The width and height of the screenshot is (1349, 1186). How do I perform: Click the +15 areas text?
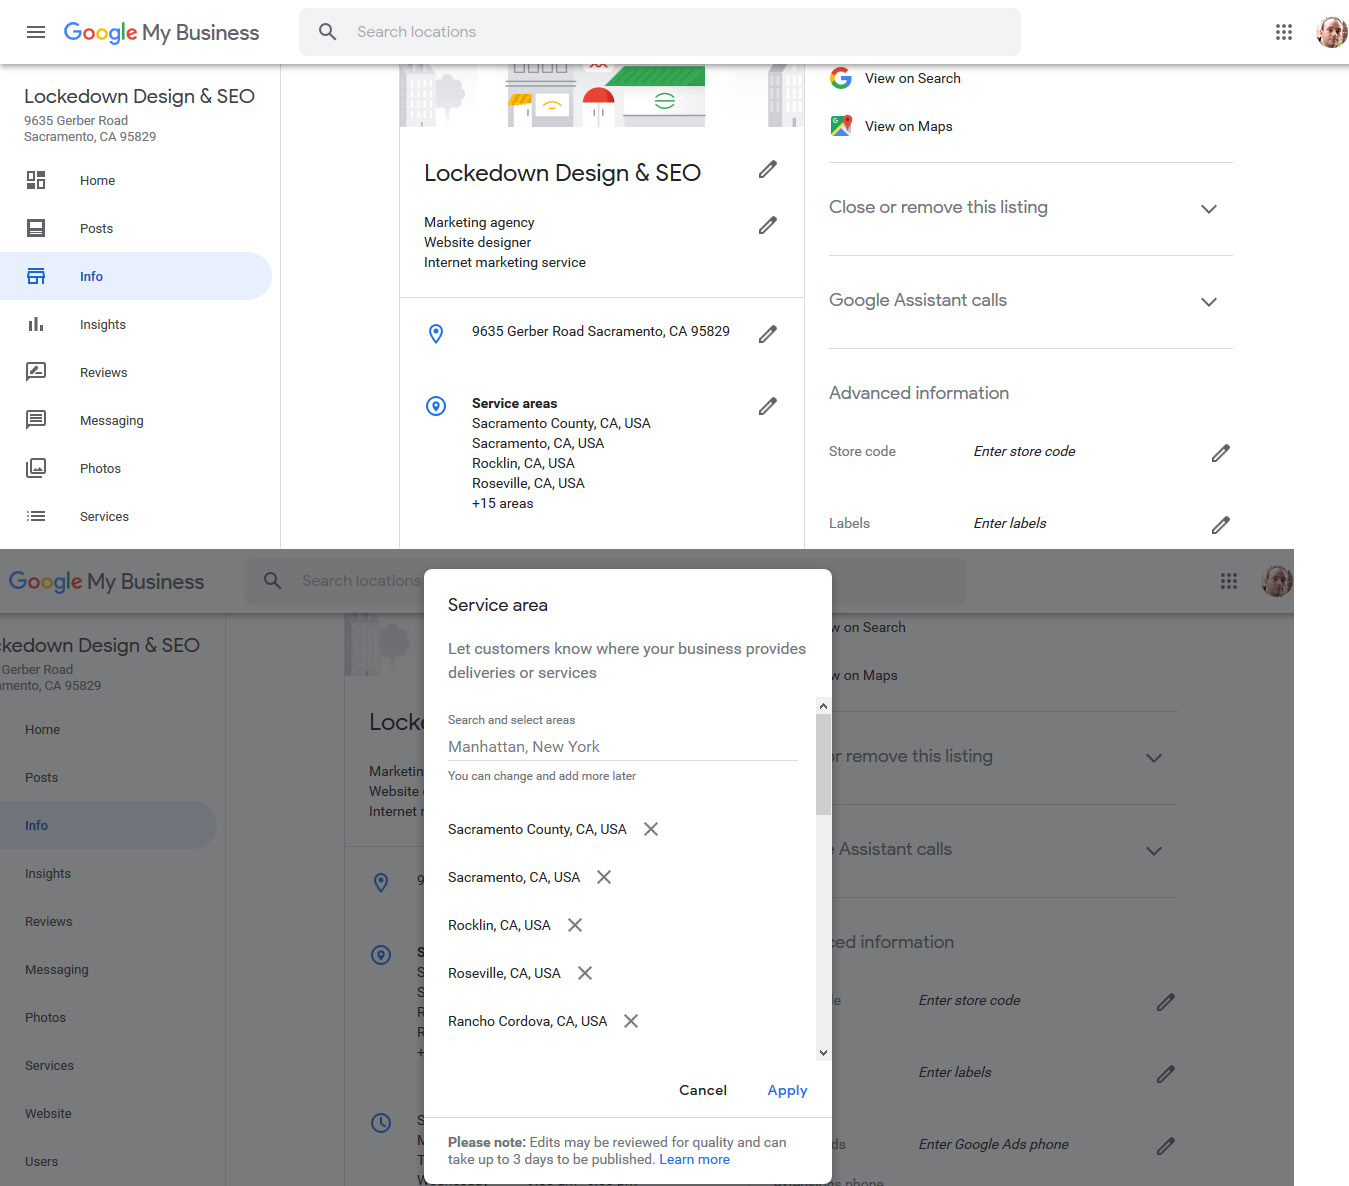pos(503,504)
